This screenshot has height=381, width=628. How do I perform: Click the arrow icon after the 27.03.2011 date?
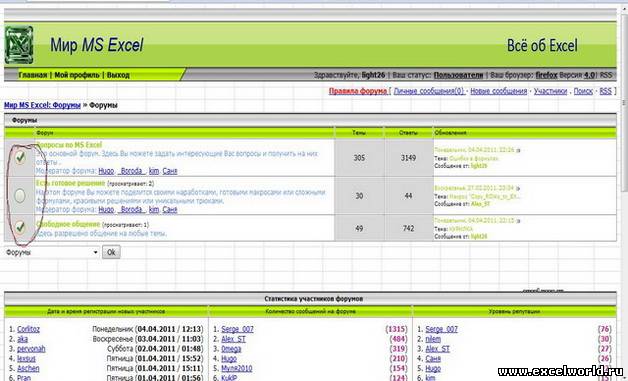pyautogui.click(x=518, y=188)
